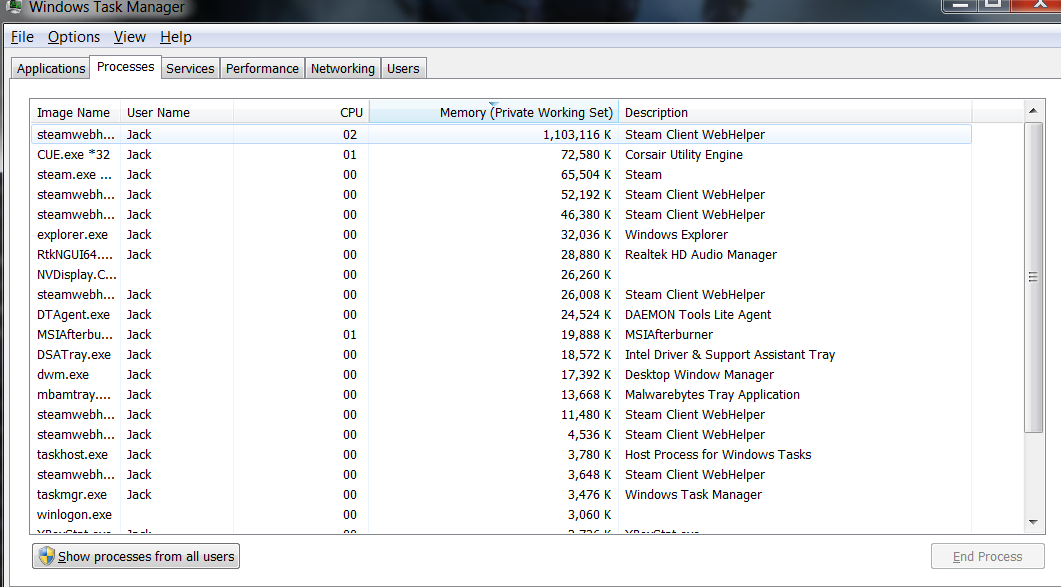Switch to the Services tab
The width and height of the screenshot is (1061, 587).
(x=190, y=67)
